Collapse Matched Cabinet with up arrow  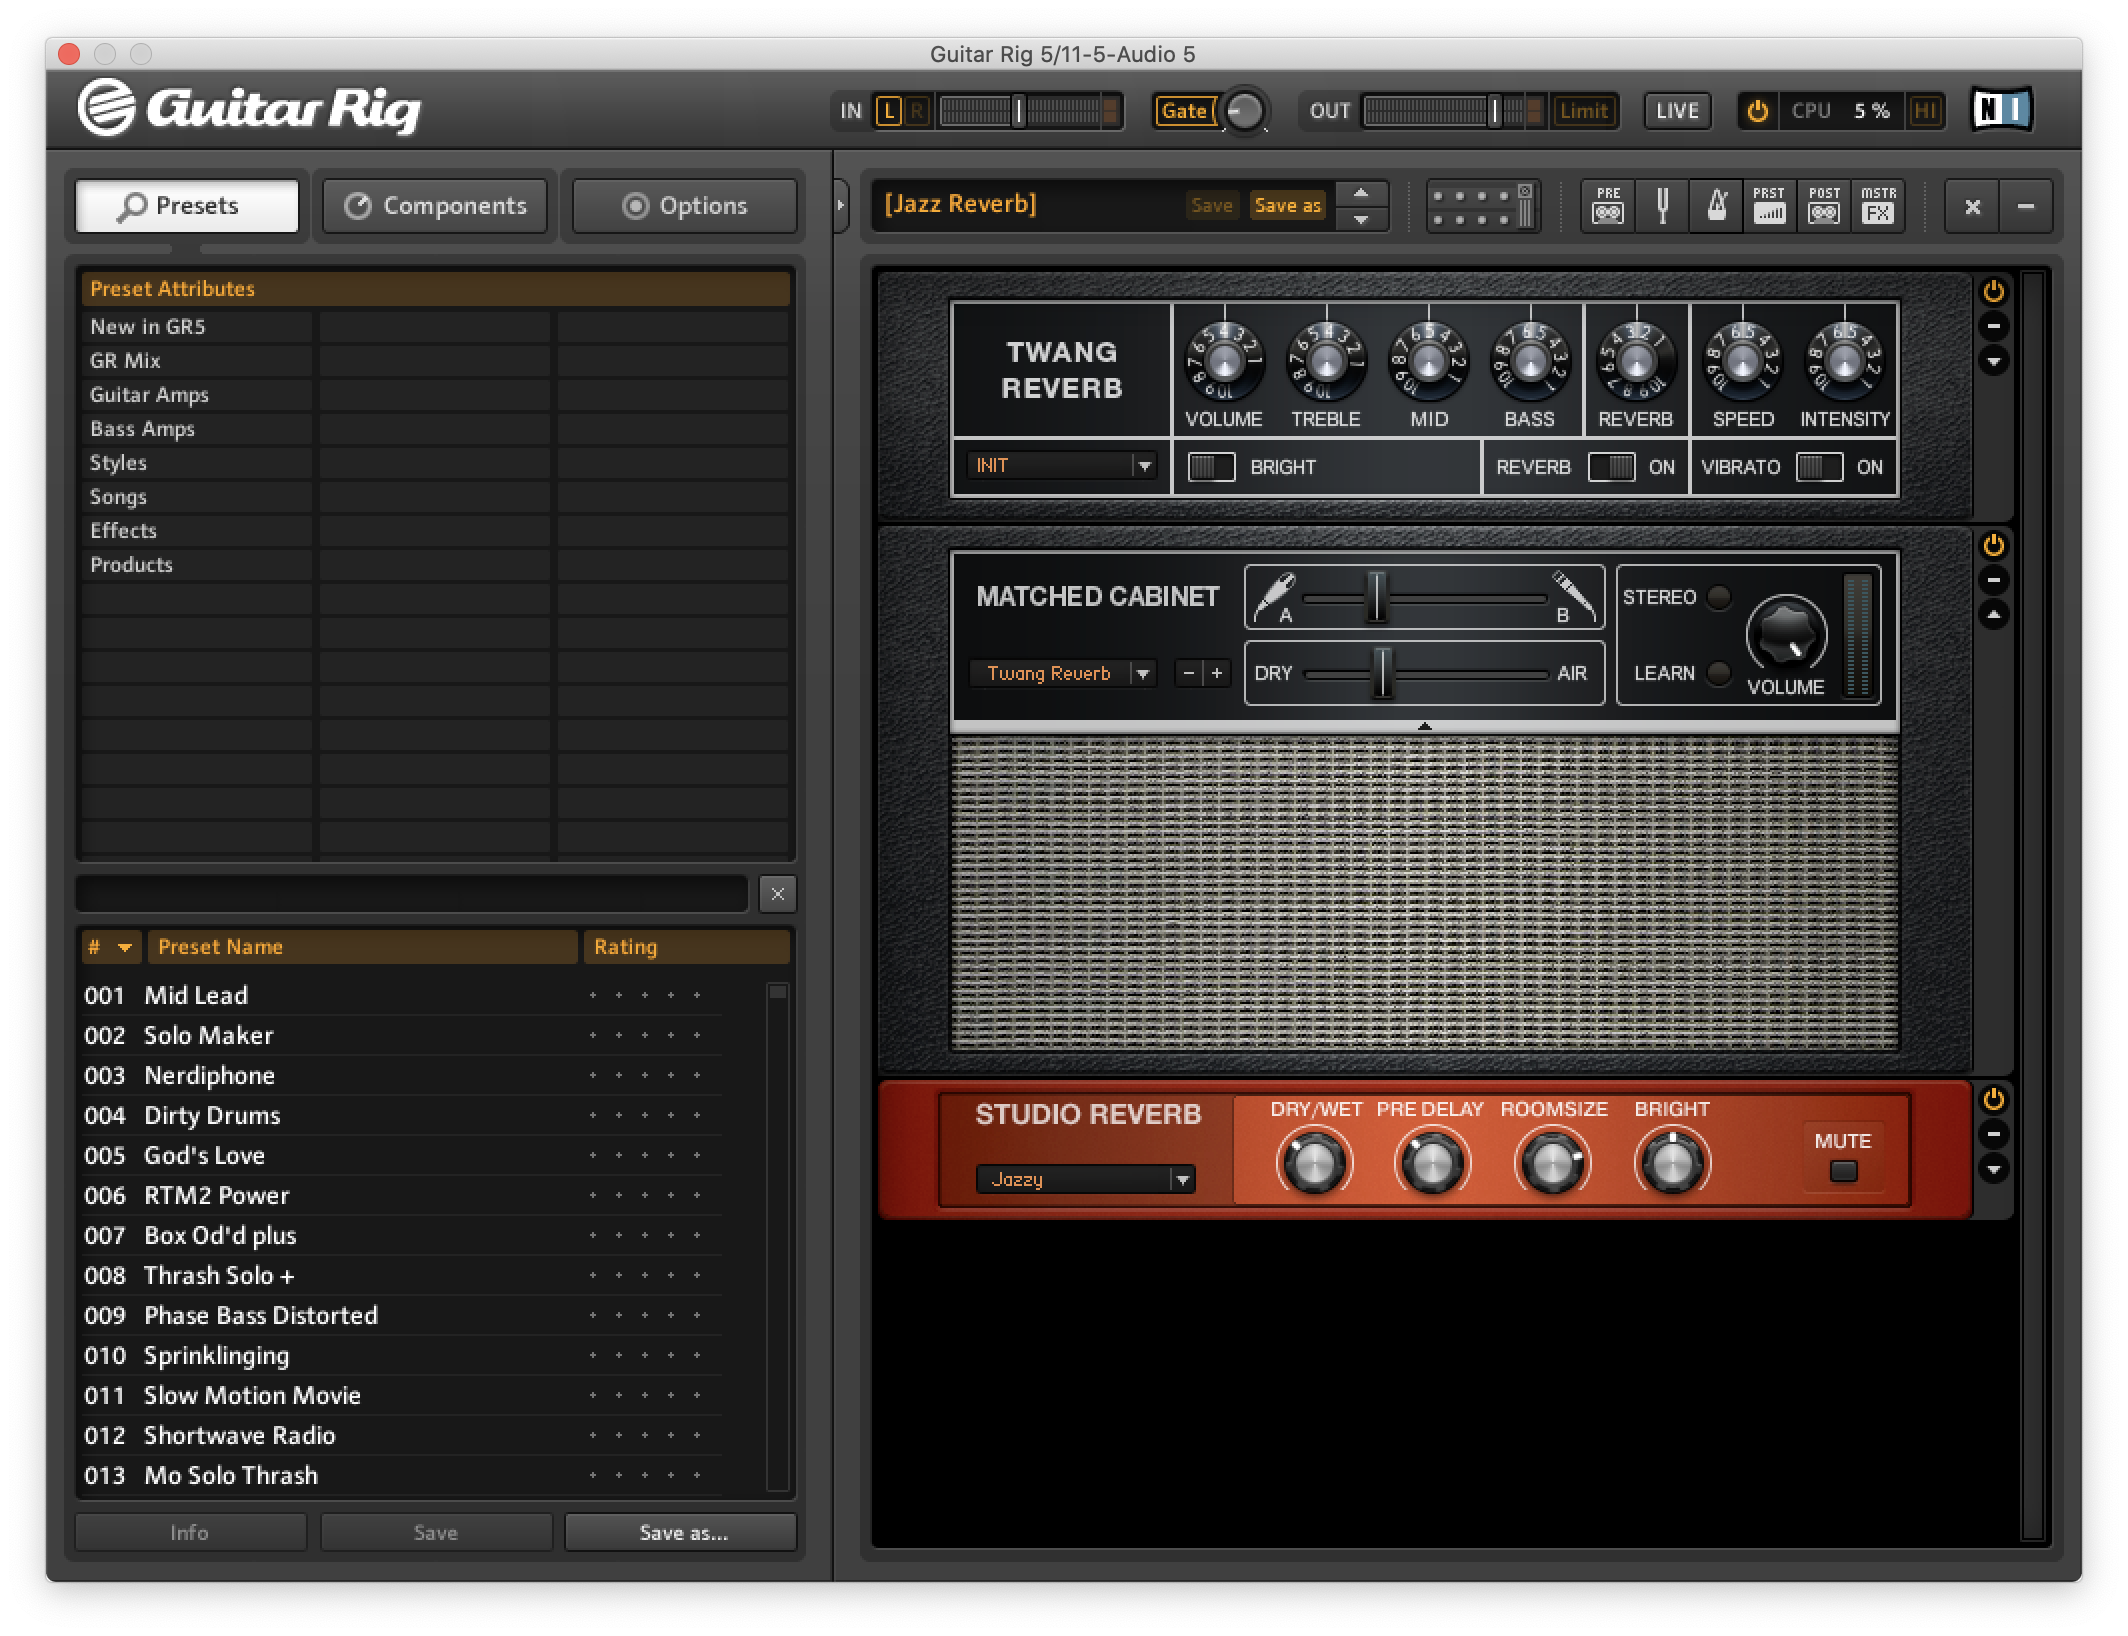coord(1993,615)
